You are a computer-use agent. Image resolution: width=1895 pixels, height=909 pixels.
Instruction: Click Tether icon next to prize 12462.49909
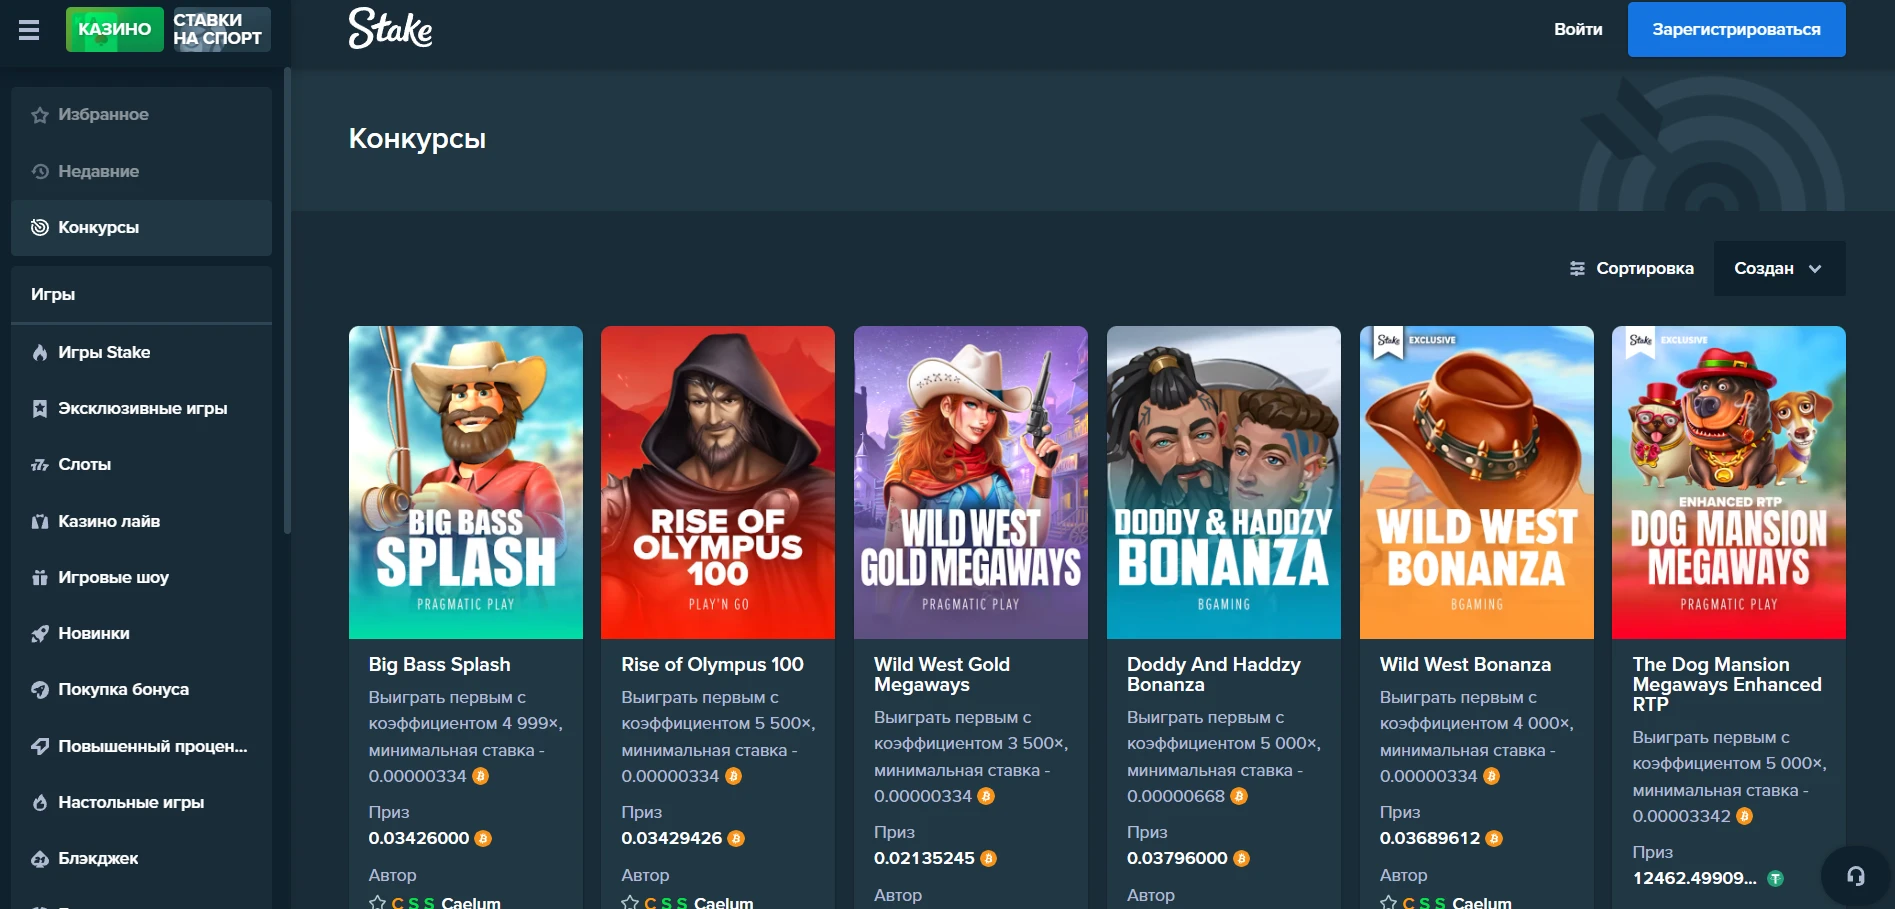(1775, 878)
